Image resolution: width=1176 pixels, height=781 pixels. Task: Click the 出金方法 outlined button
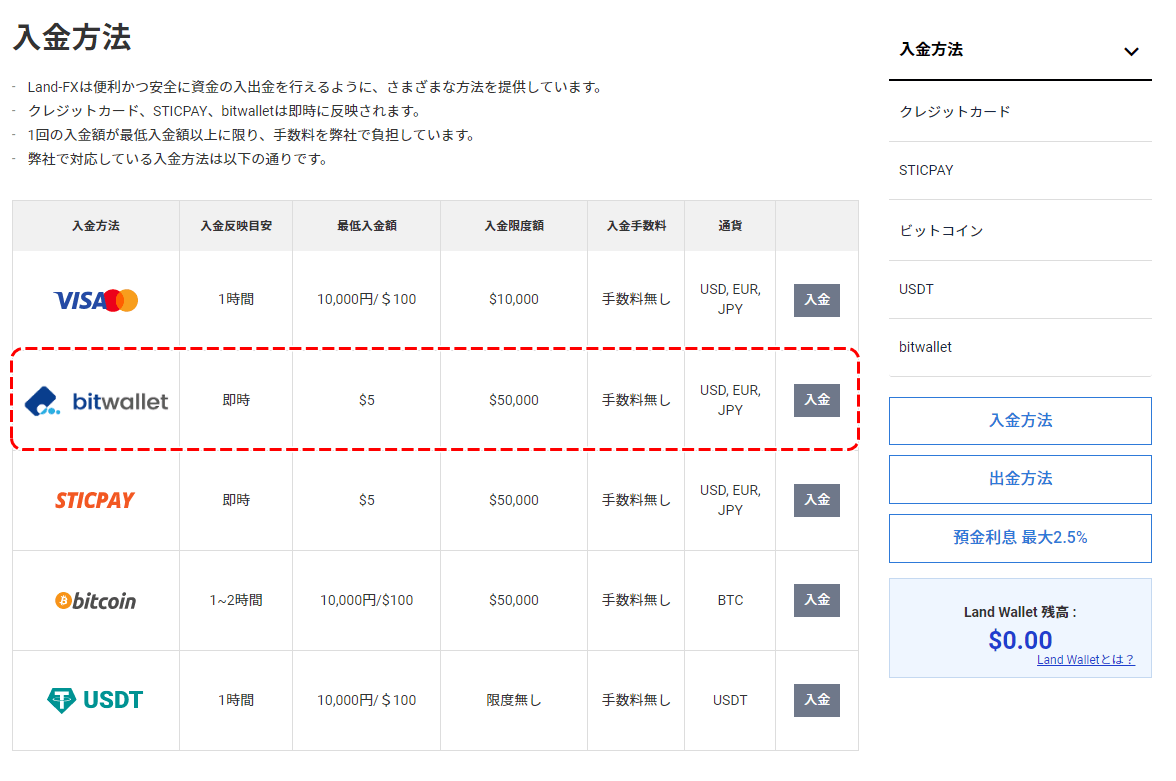(x=1020, y=479)
